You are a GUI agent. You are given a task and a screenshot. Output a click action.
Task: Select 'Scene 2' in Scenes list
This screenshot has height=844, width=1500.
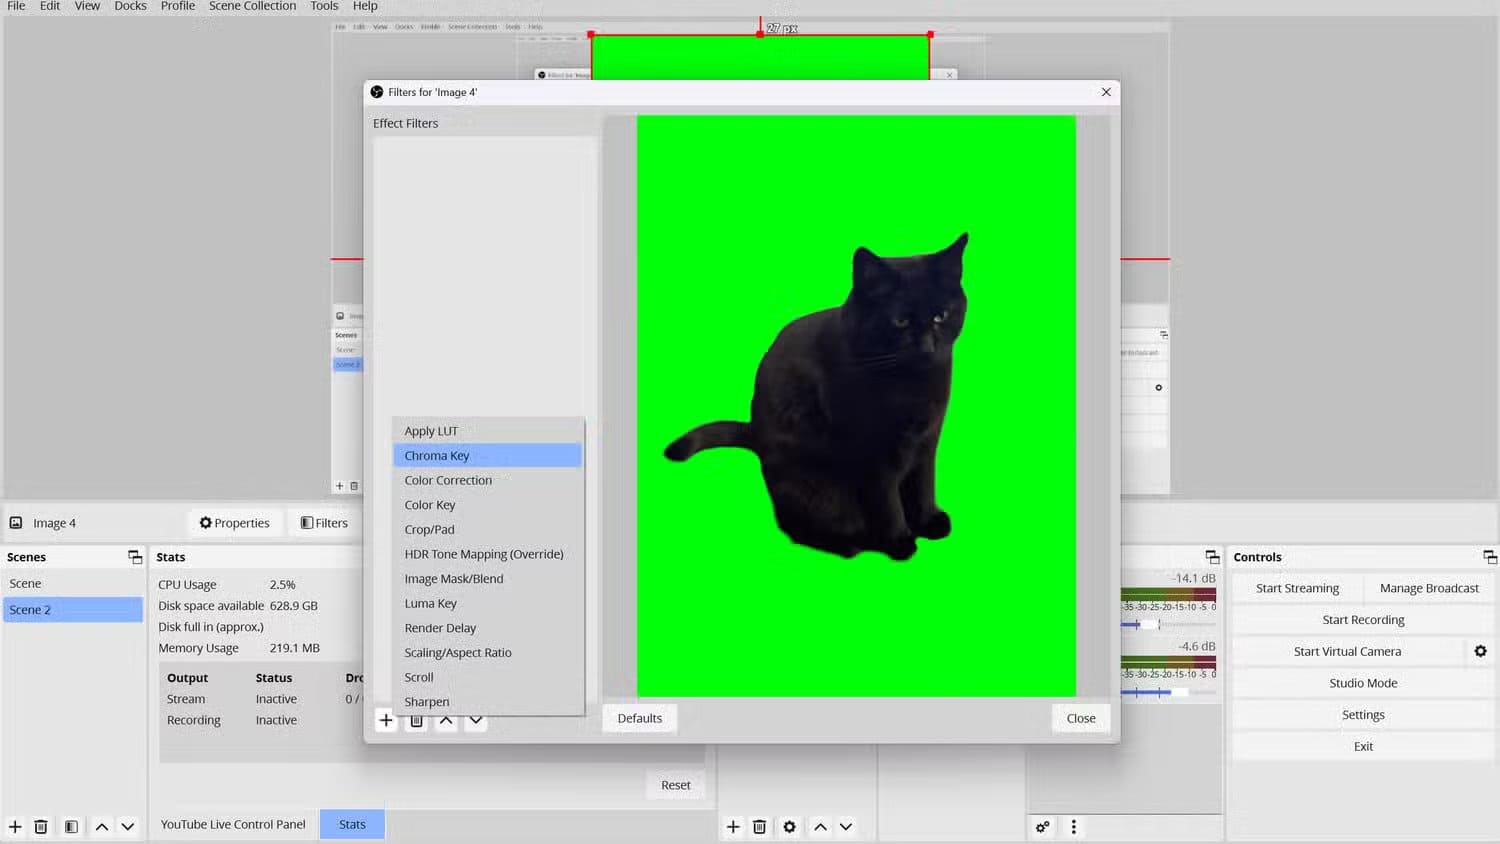pyautogui.click(x=73, y=610)
